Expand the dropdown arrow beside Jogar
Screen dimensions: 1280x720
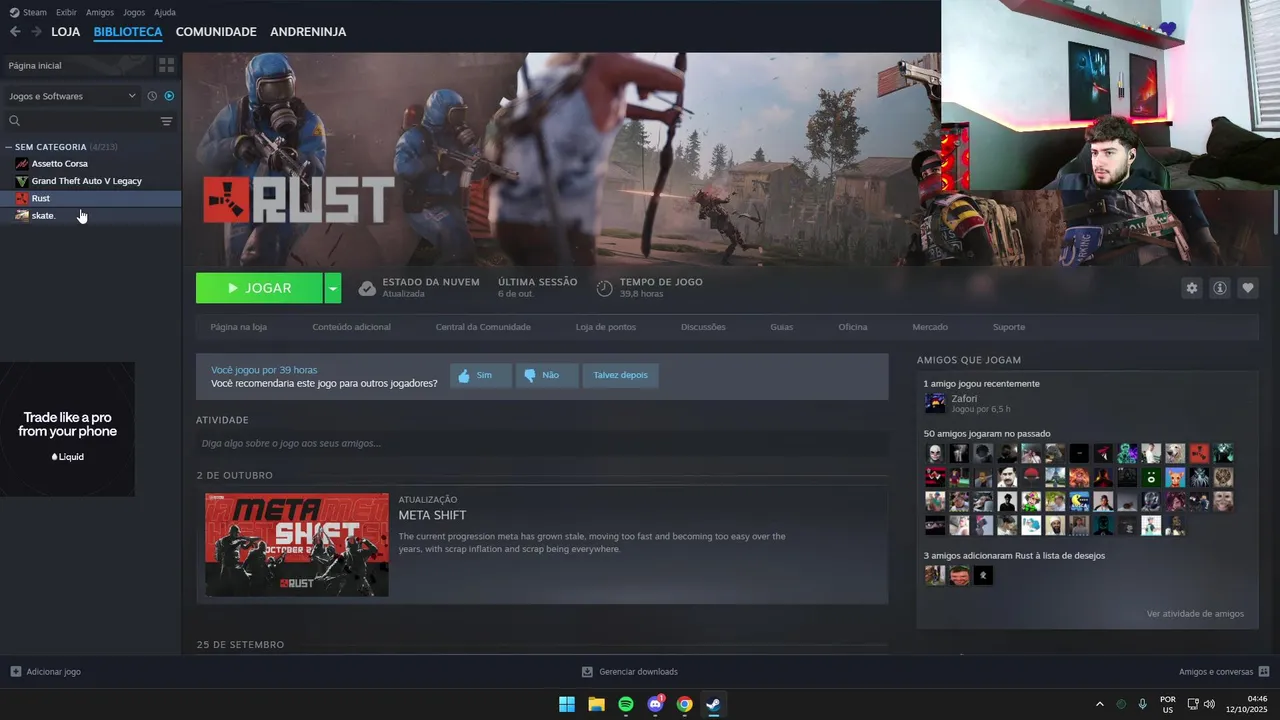(x=333, y=288)
